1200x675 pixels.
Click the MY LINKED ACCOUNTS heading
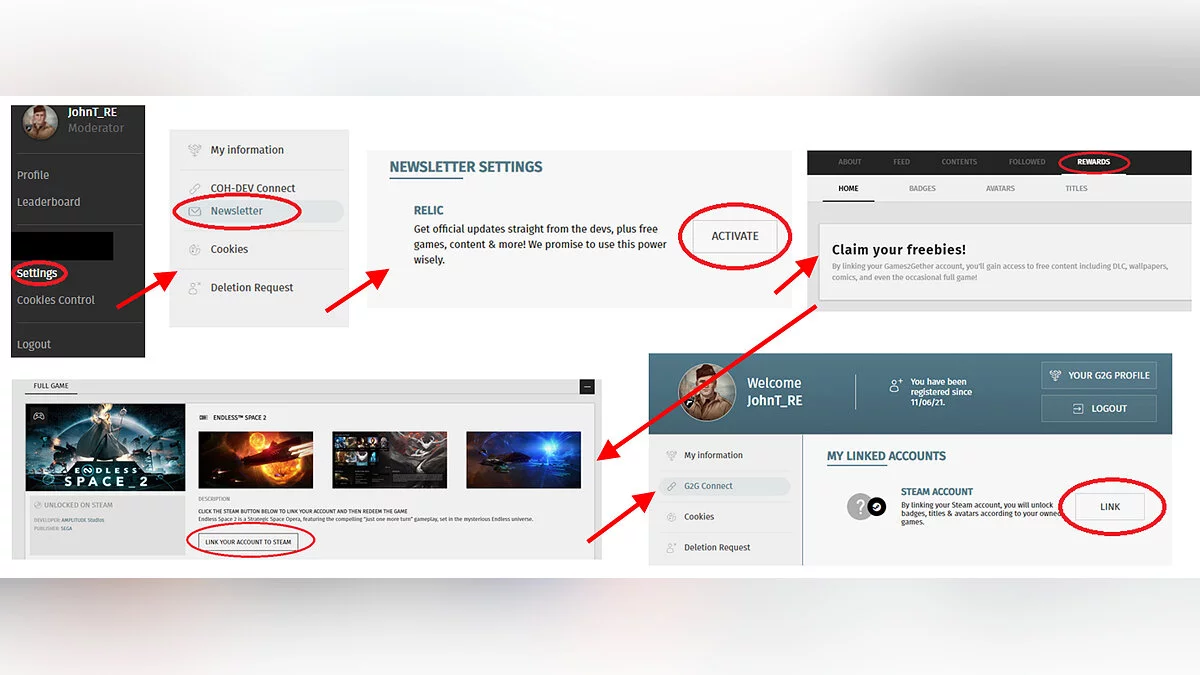click(x=886, y=456)
